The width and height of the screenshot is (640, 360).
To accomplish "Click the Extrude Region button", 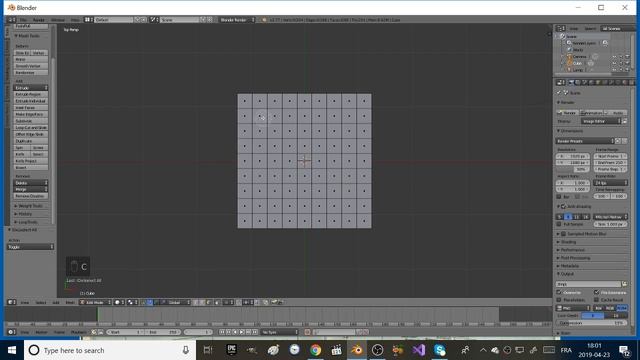I will [x=31, y=94].
